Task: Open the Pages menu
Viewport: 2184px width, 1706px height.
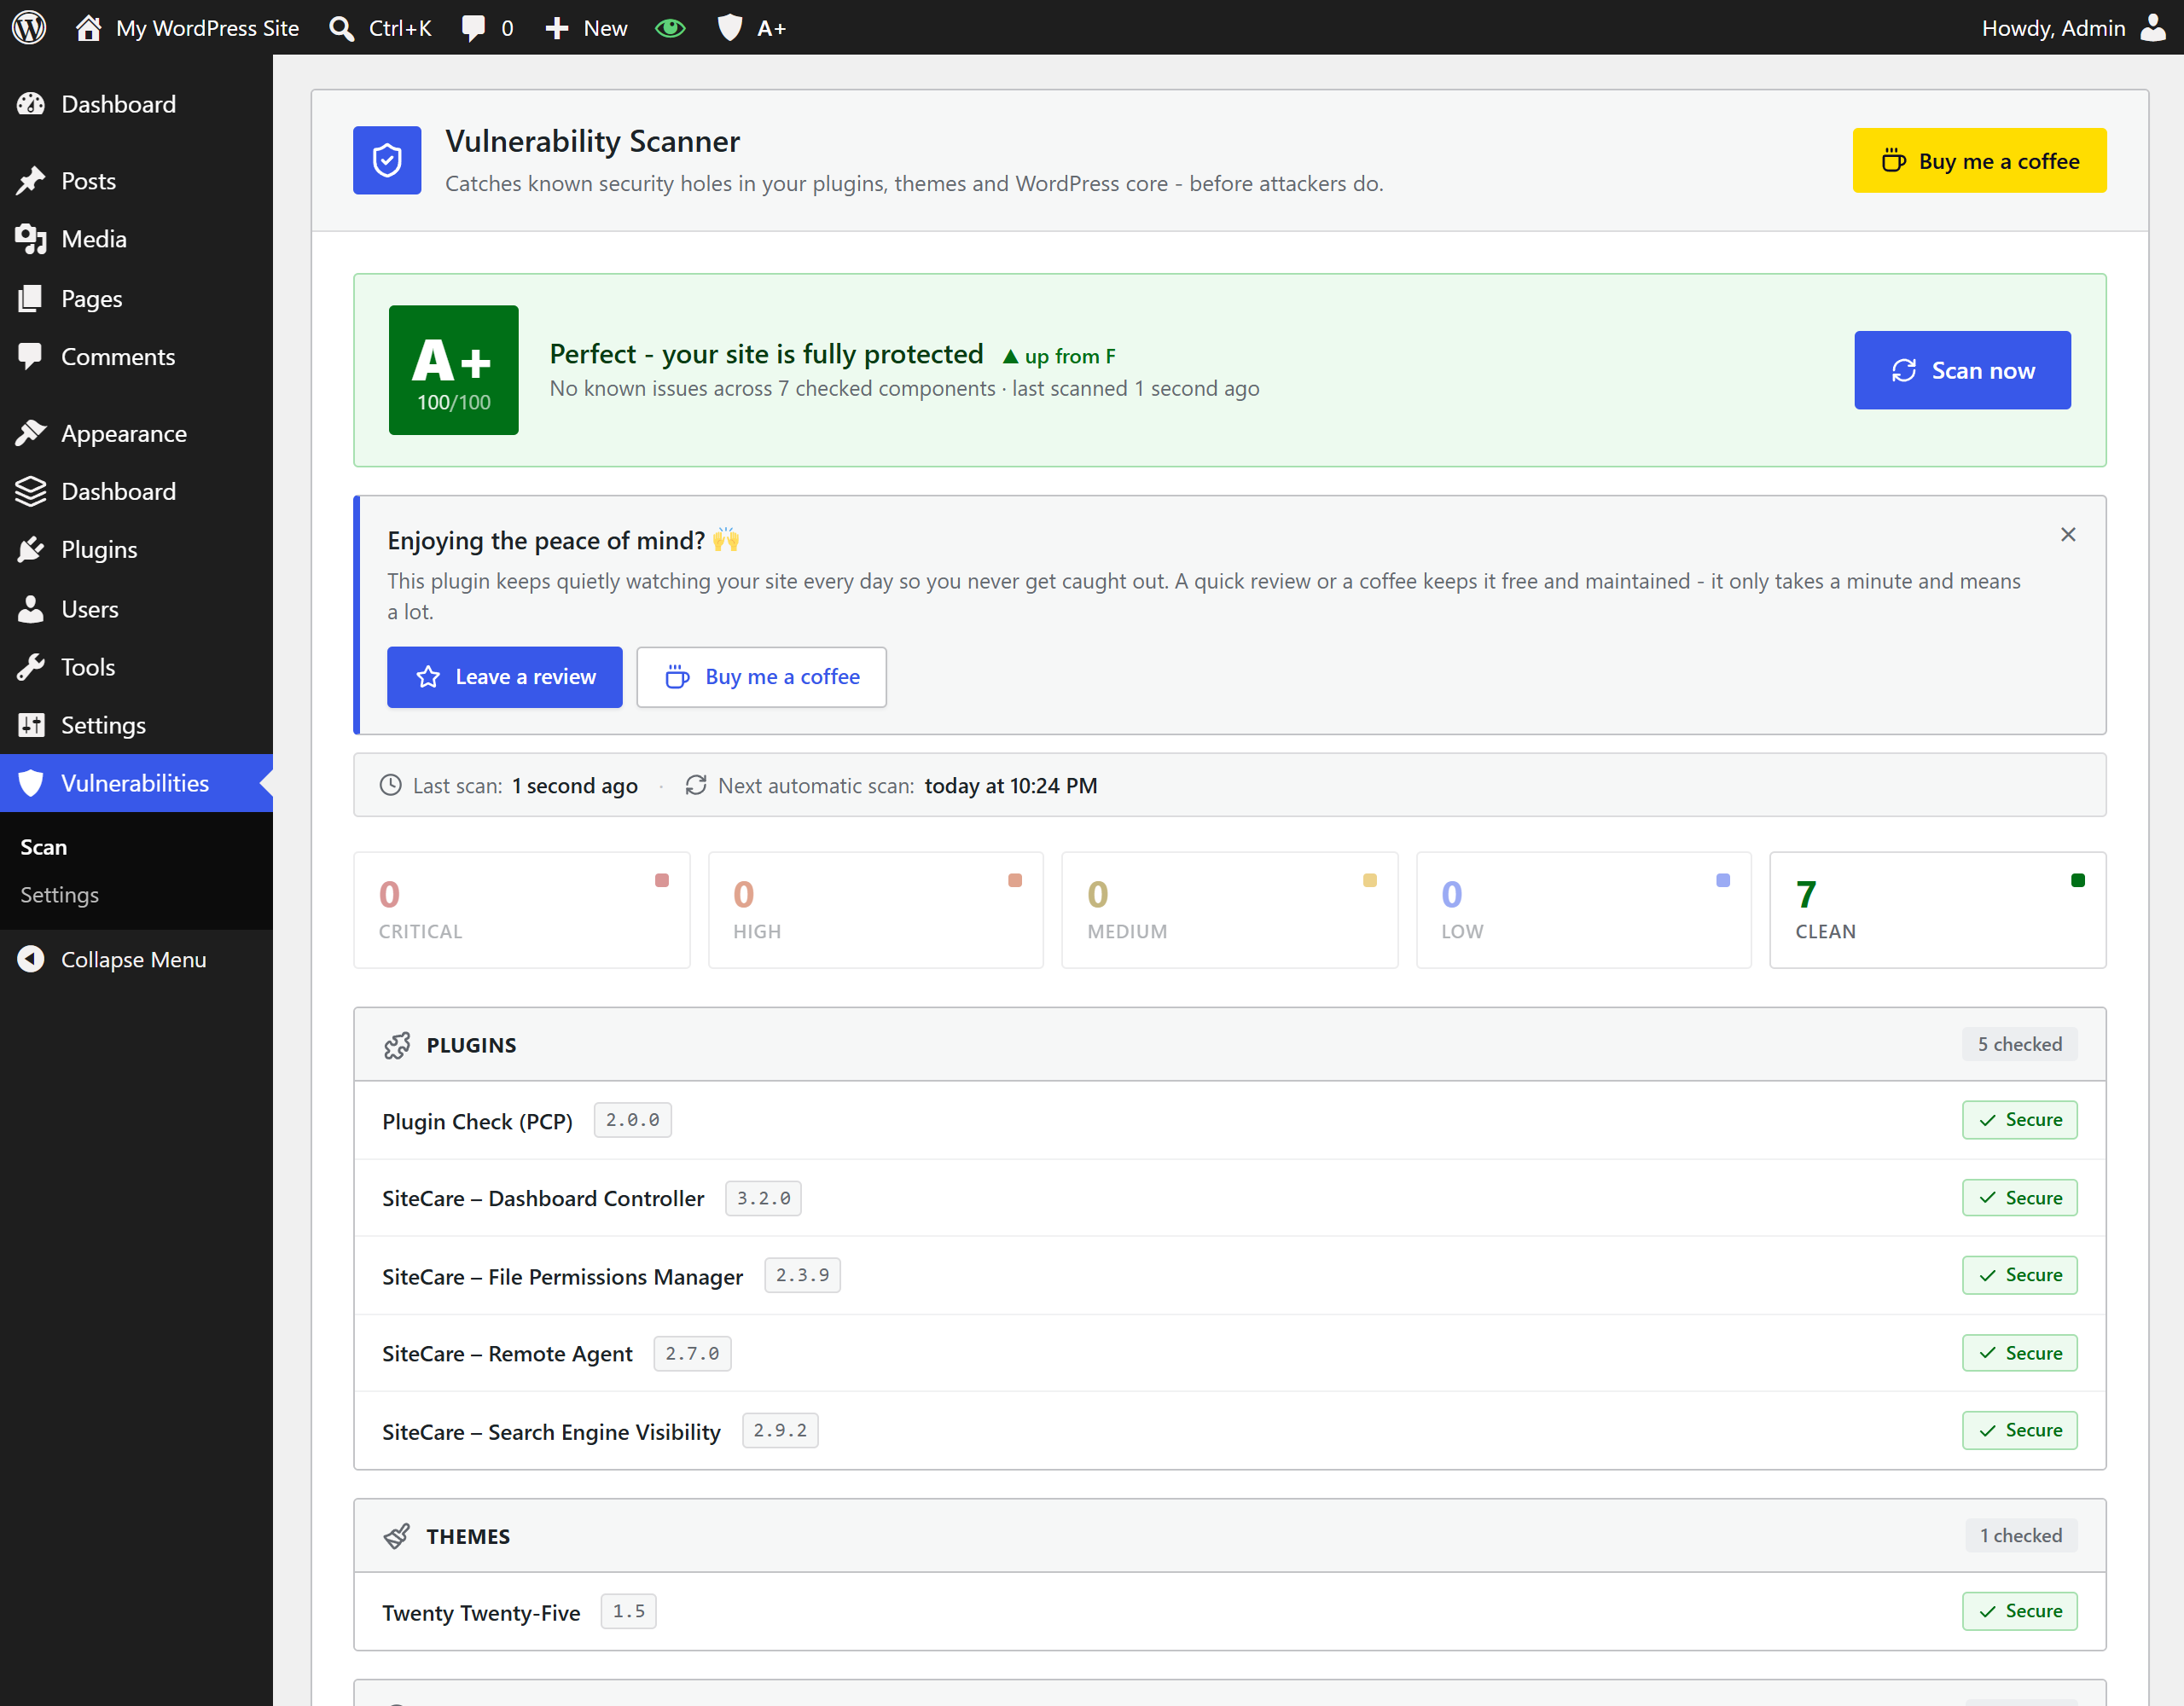Action: (x=136, y=298)
